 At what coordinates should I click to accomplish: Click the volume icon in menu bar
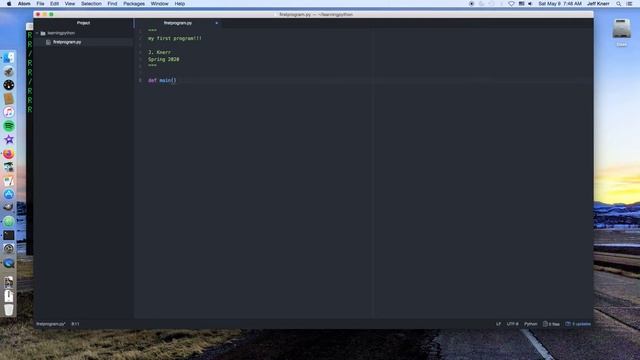(530, 4)
